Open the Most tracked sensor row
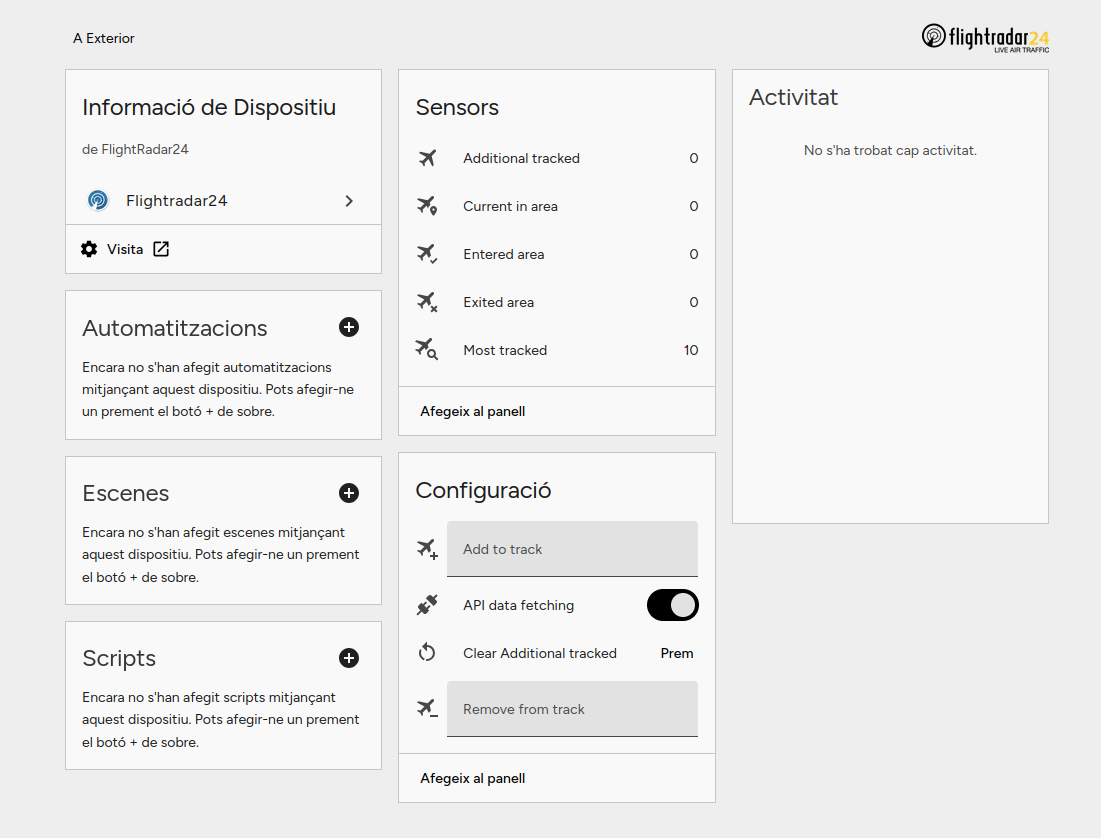 [x=557, y=350]
